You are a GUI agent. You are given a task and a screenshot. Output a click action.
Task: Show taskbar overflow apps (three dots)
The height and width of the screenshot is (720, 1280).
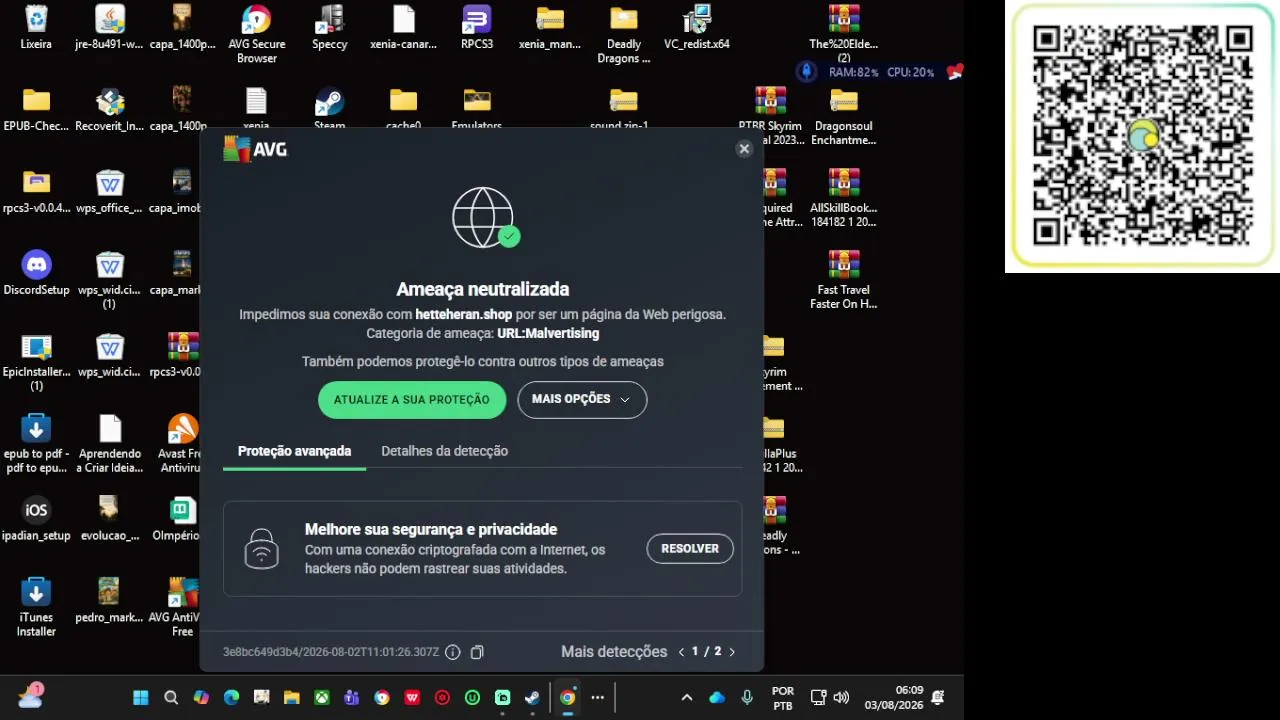click(x=598, y=698)
